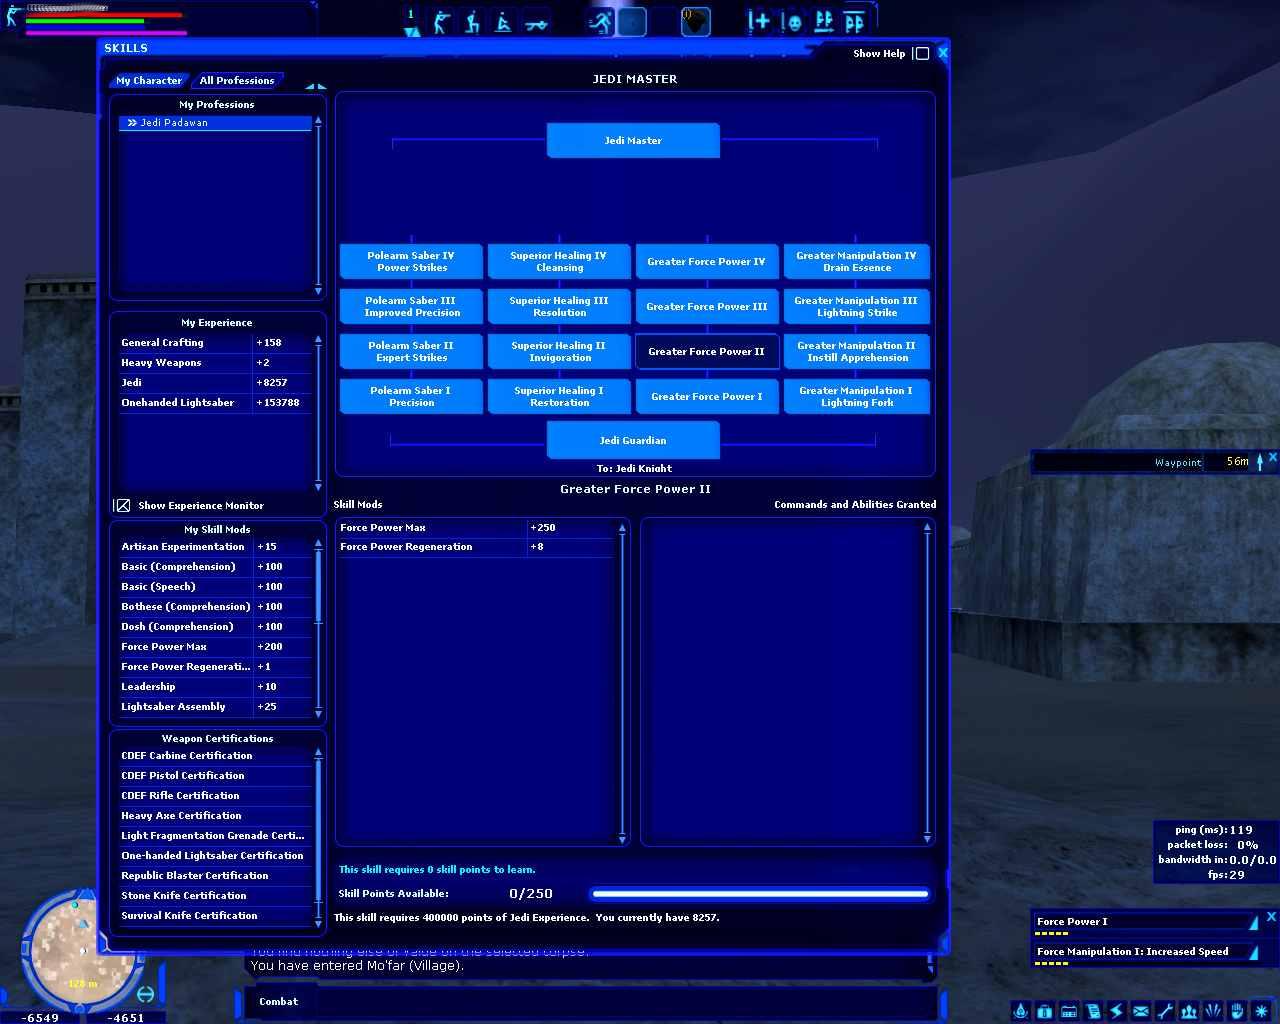Toggle the Show Help checkbox
Viewport: 1280px width, 1024px height.
(922, 53)
